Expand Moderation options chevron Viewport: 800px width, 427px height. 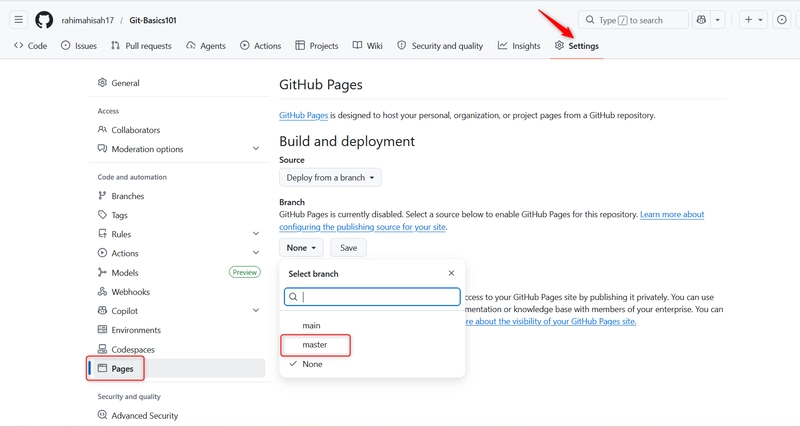[x=256, y=148]
